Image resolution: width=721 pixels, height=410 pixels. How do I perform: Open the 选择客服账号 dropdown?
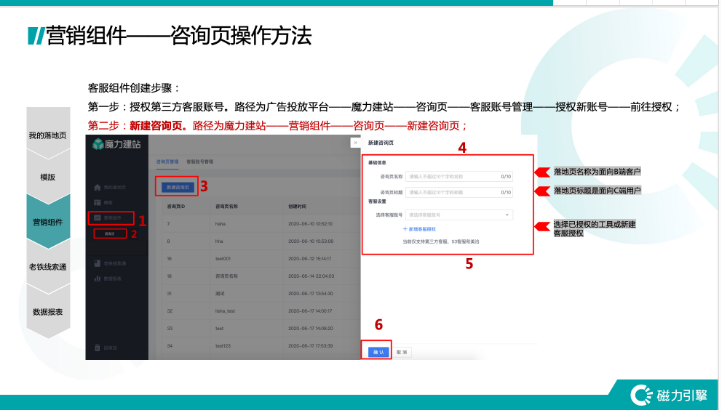(458, 215)
